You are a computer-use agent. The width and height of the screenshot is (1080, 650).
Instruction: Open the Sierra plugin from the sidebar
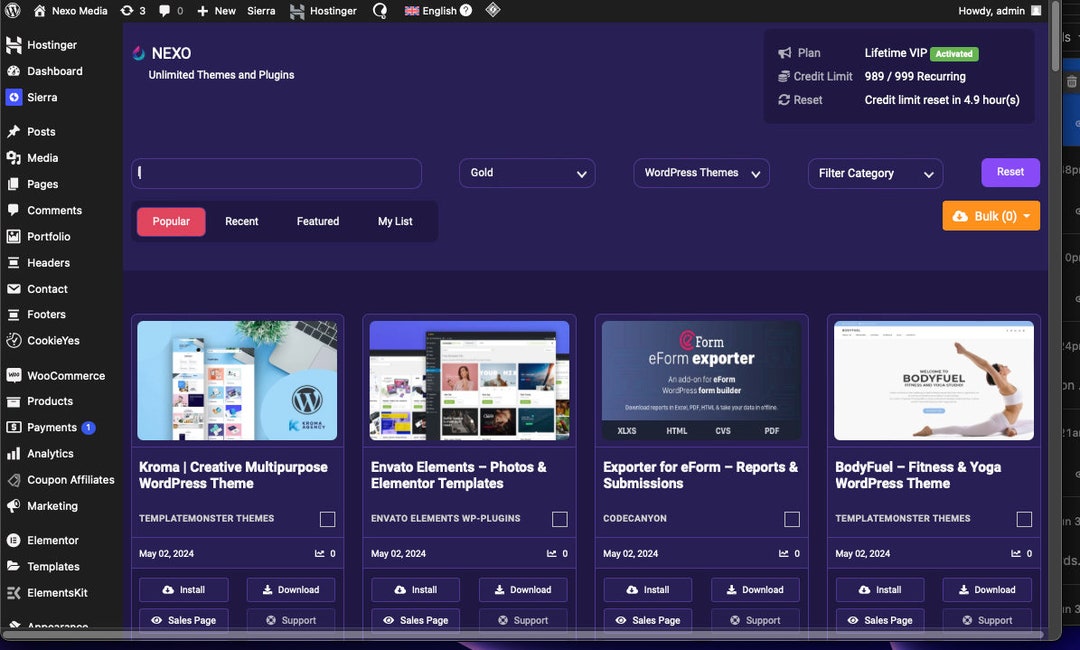[44, 97]
